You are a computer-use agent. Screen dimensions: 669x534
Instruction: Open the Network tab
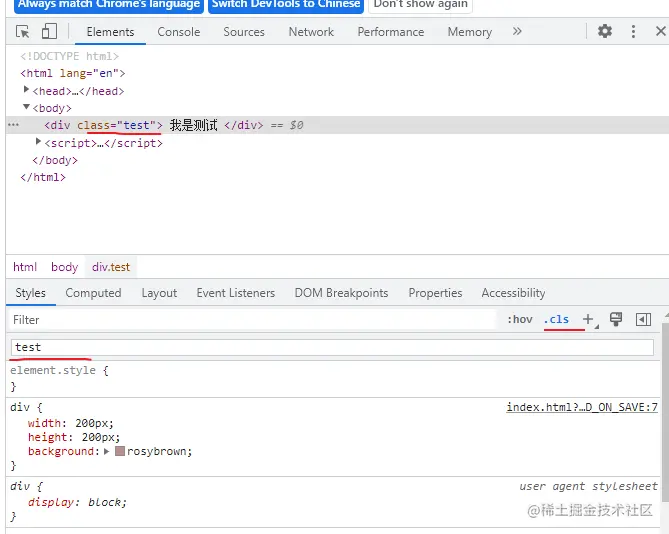311,32
